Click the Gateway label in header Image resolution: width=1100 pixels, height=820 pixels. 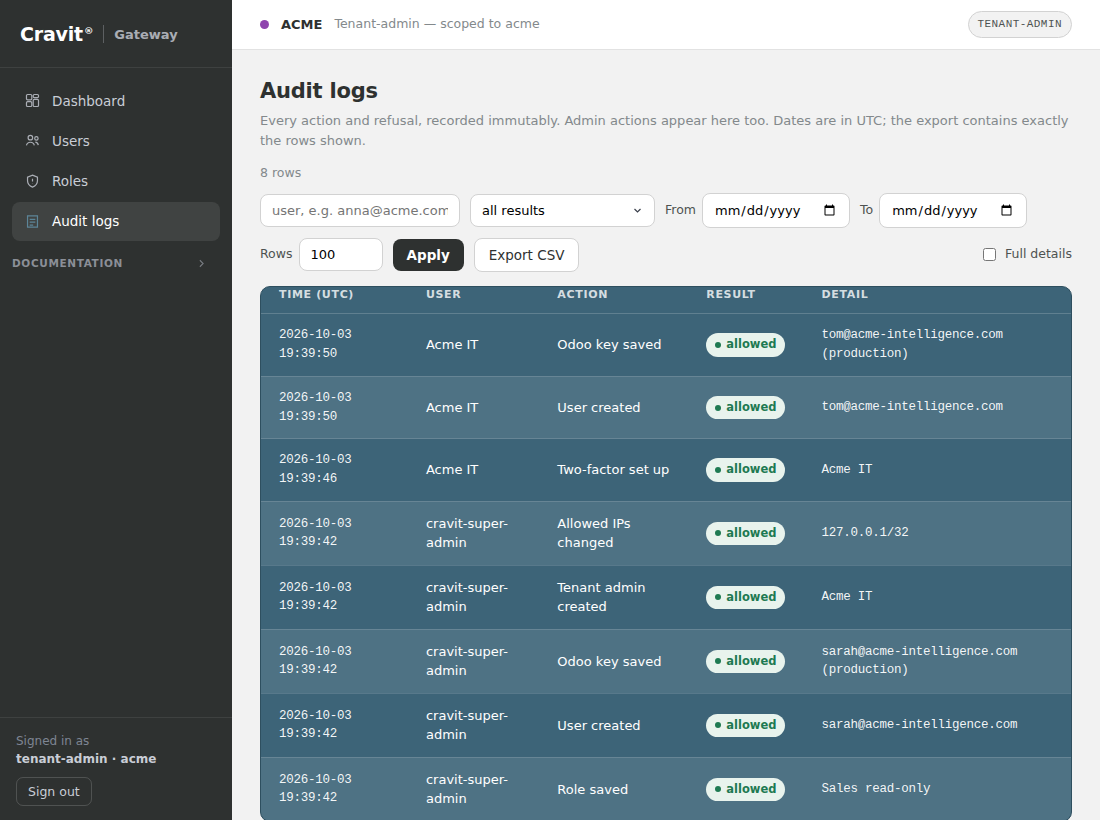146,34
